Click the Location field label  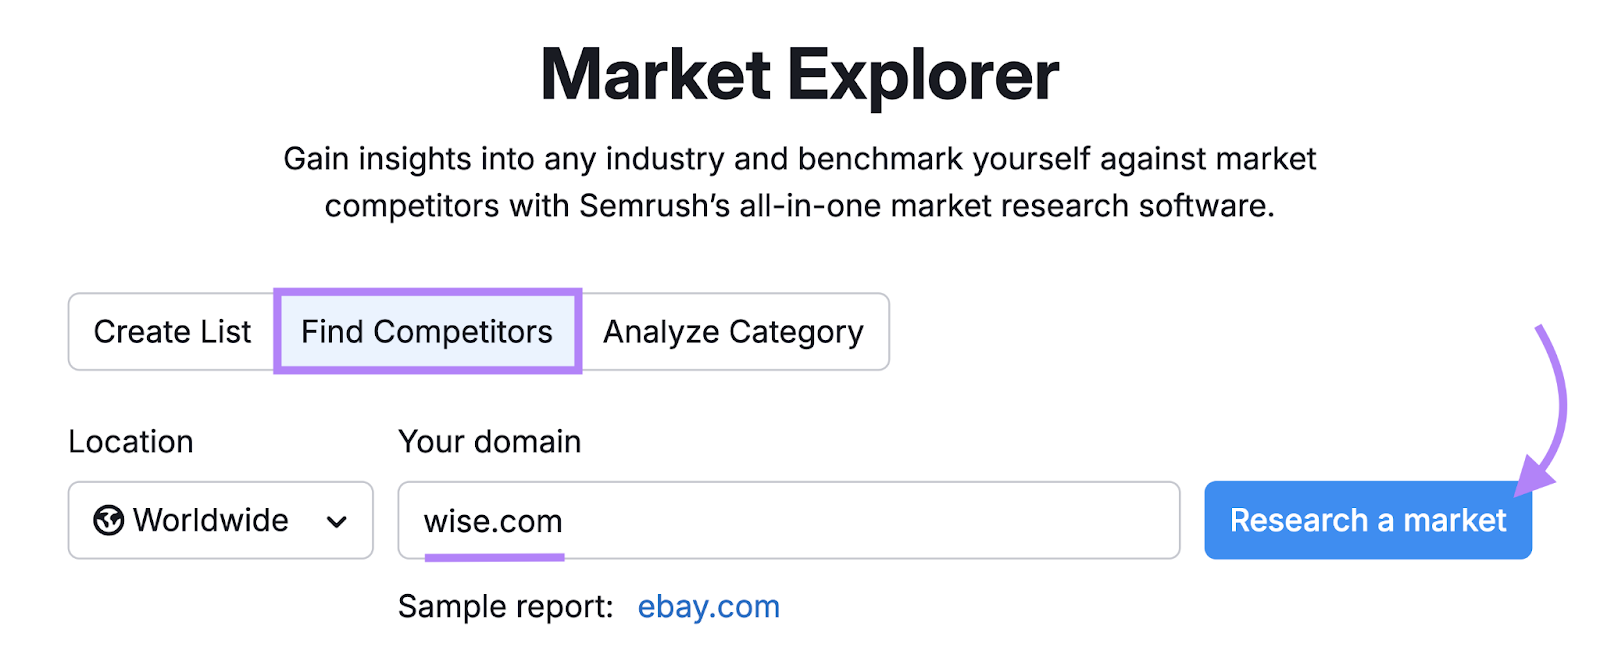[x=131, y=441]
